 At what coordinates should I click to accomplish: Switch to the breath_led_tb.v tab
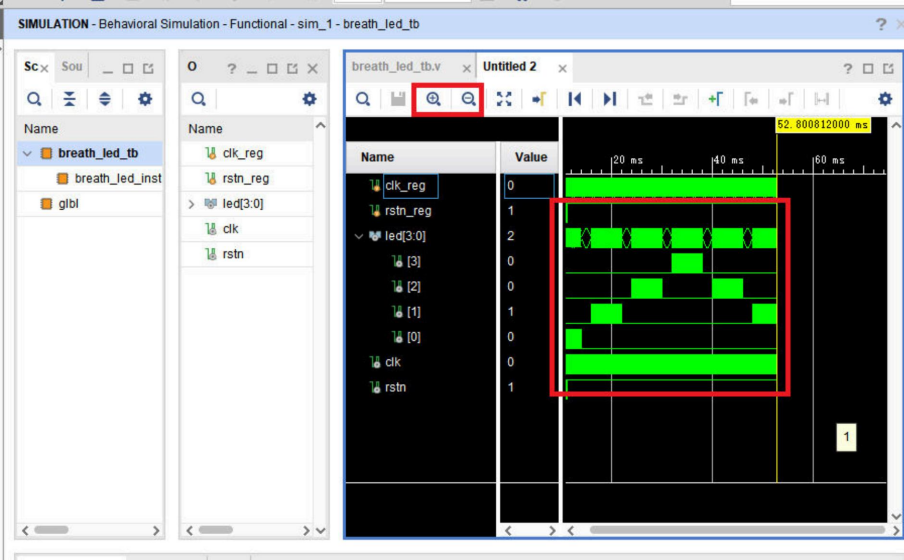[396, 67]
